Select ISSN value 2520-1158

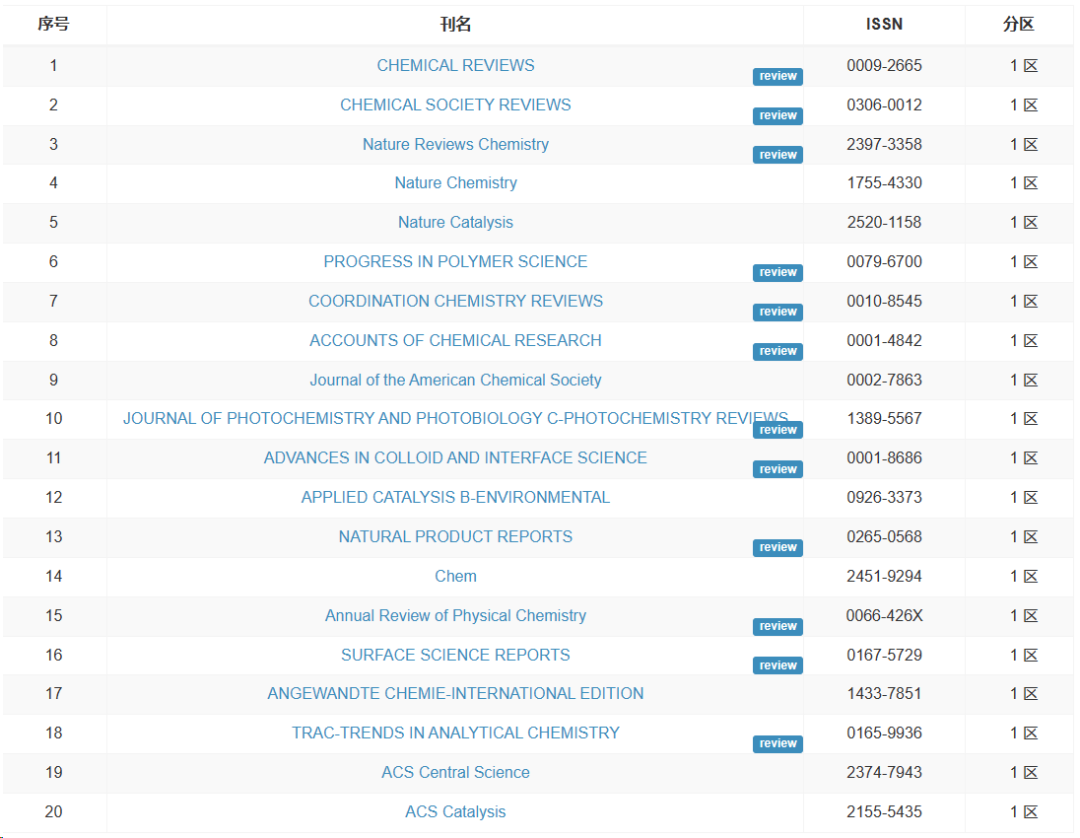[884, 222]
